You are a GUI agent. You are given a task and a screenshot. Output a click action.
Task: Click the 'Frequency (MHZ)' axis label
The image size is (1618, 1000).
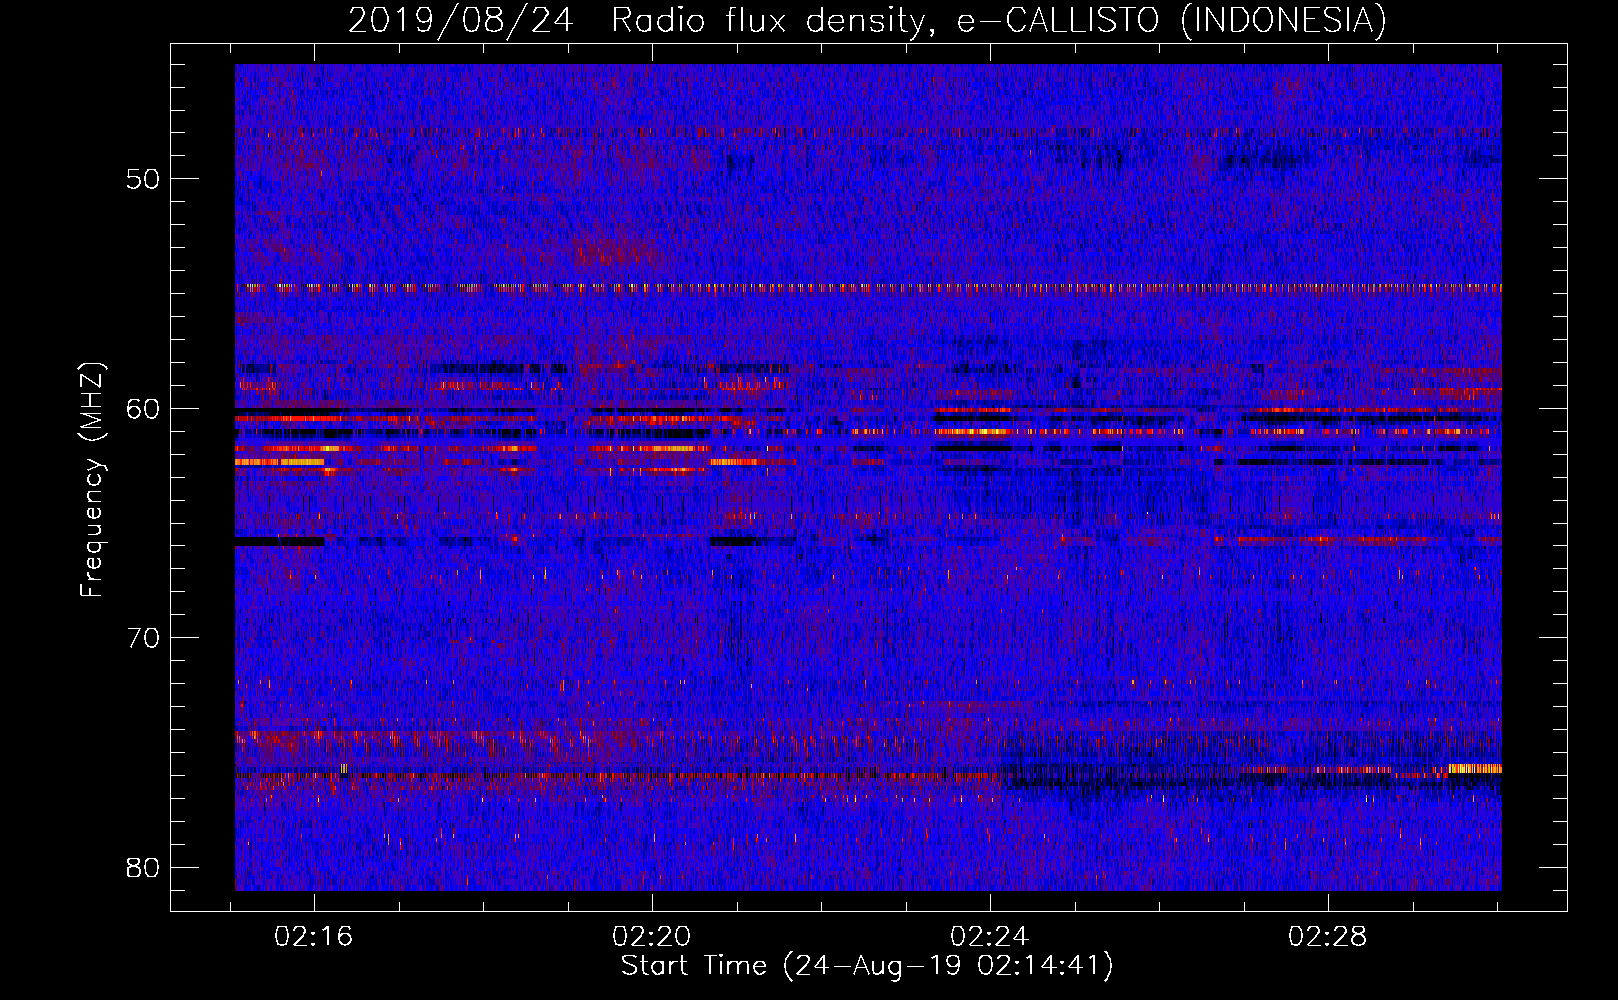point(91,479)
